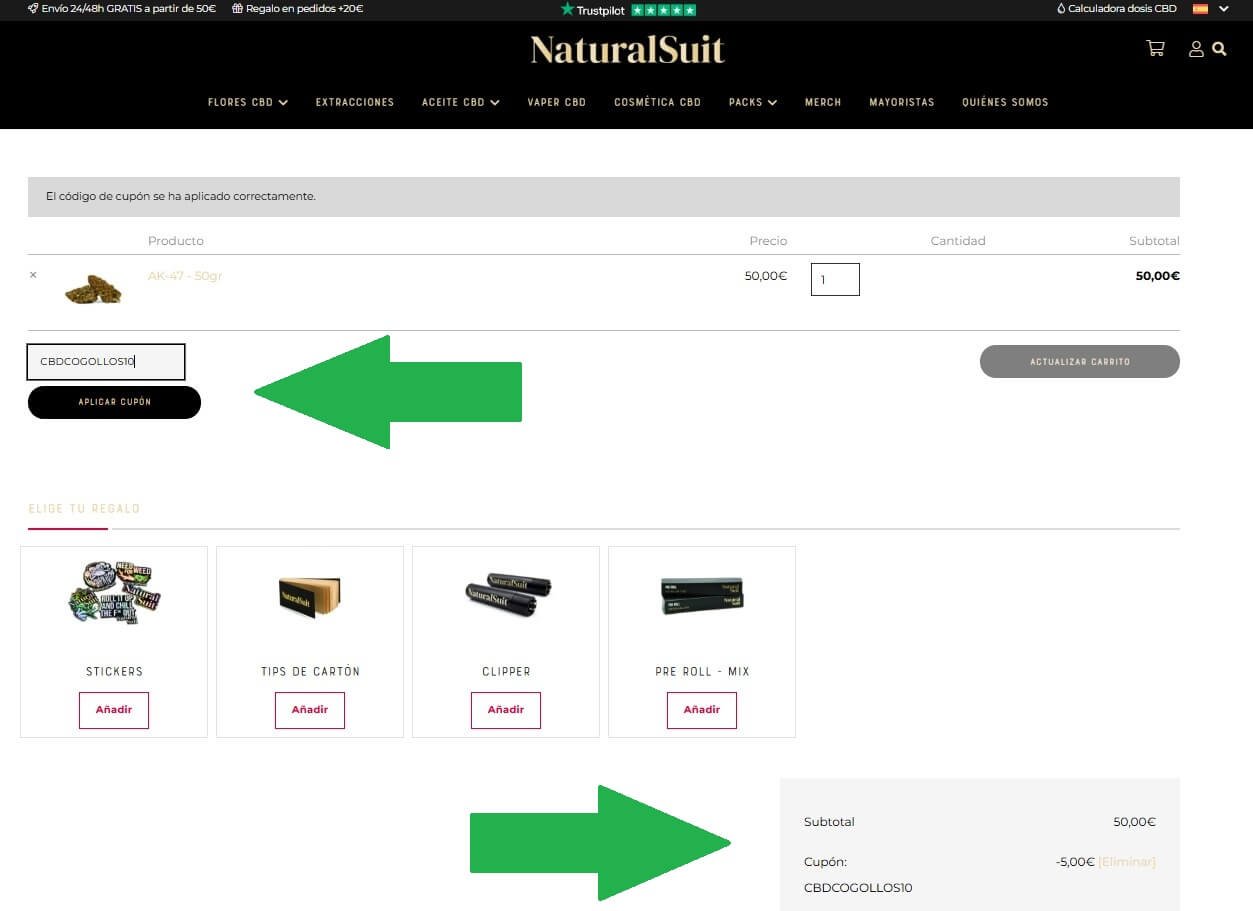Click the CBDCOGOLLOS10 text in totals box
This screenshot has height=911, width=1253.
click(858, 888)
